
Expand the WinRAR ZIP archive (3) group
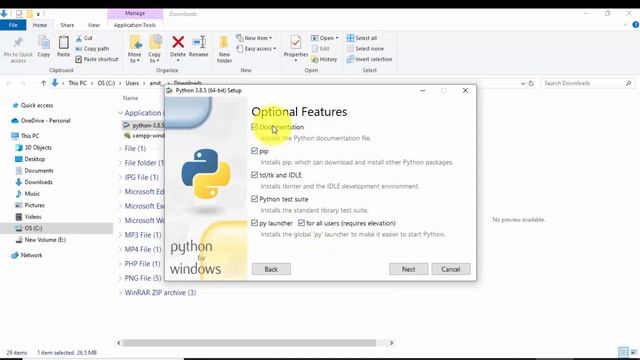120,293
